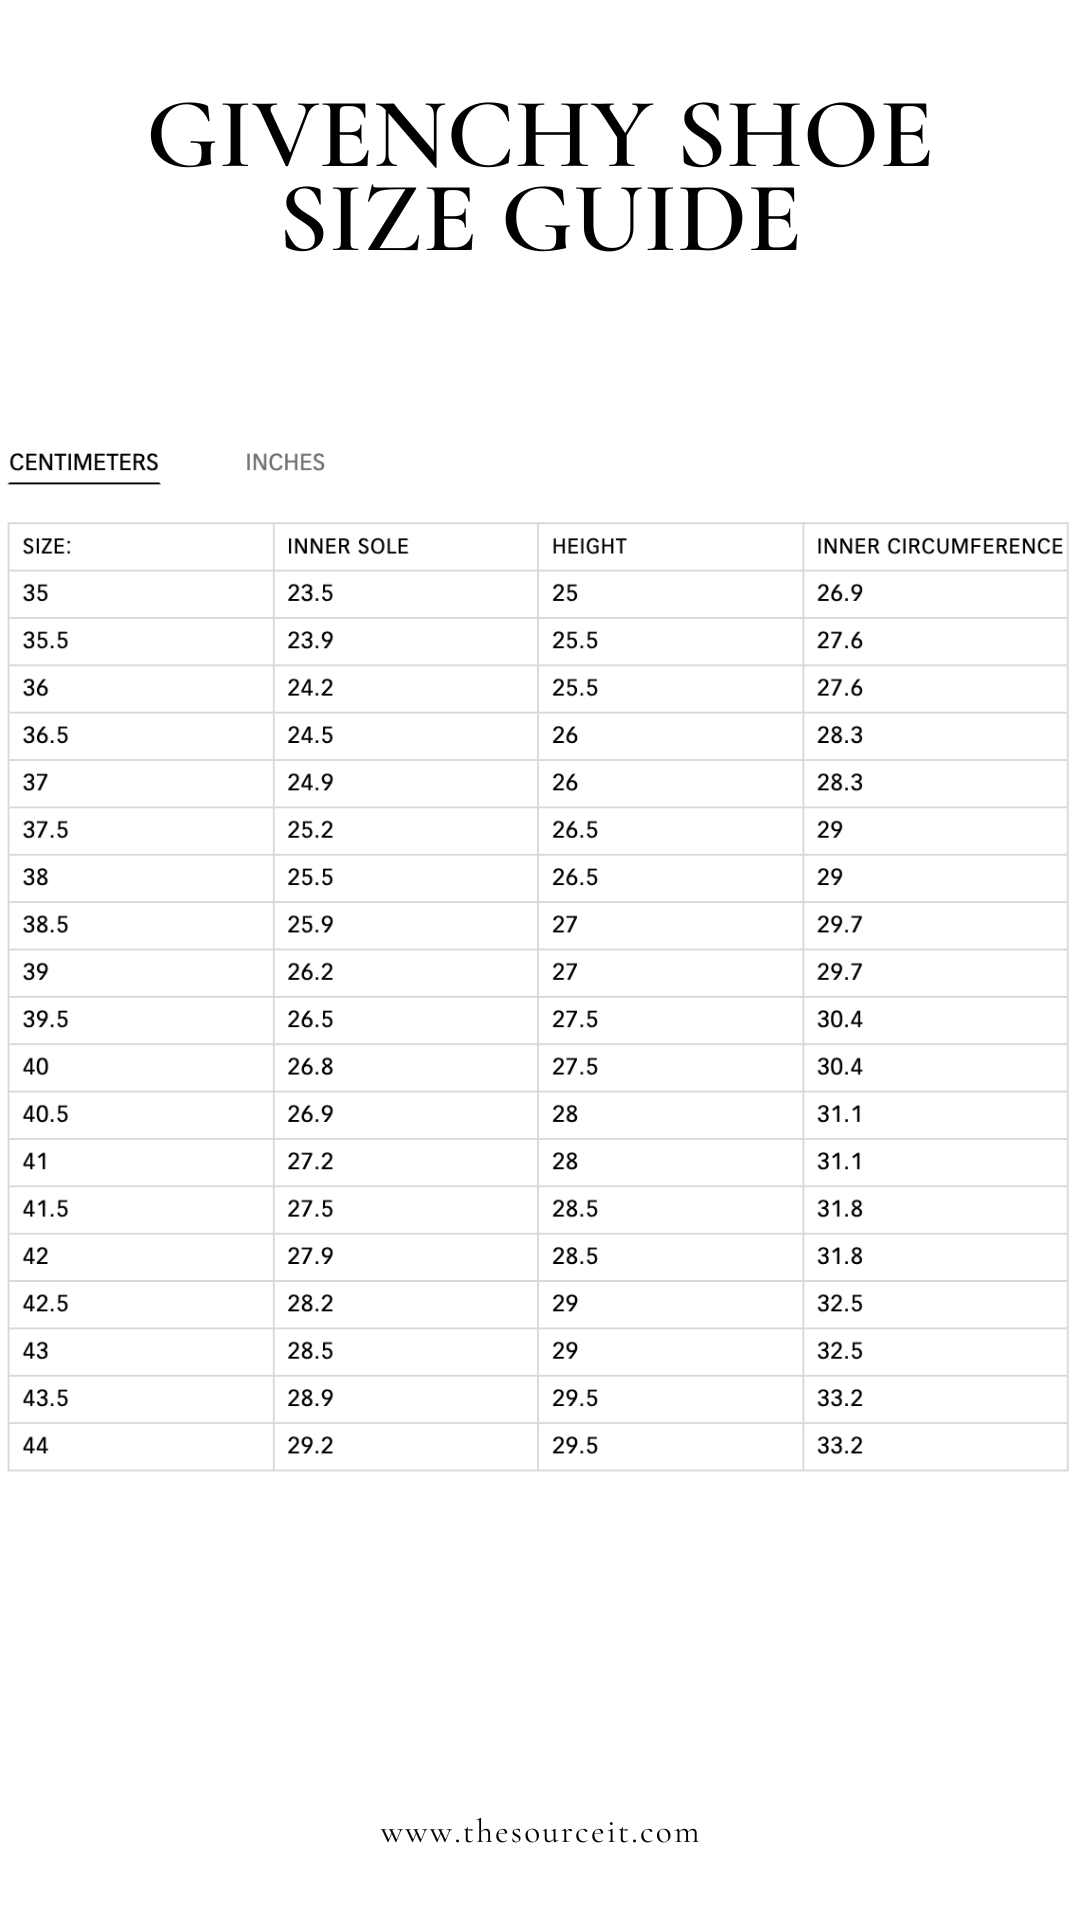Image resolution: width=1080 pixels, height=1920 pixels.
Task: Select the size 42.5 row cell
Action: [141, 1304]
